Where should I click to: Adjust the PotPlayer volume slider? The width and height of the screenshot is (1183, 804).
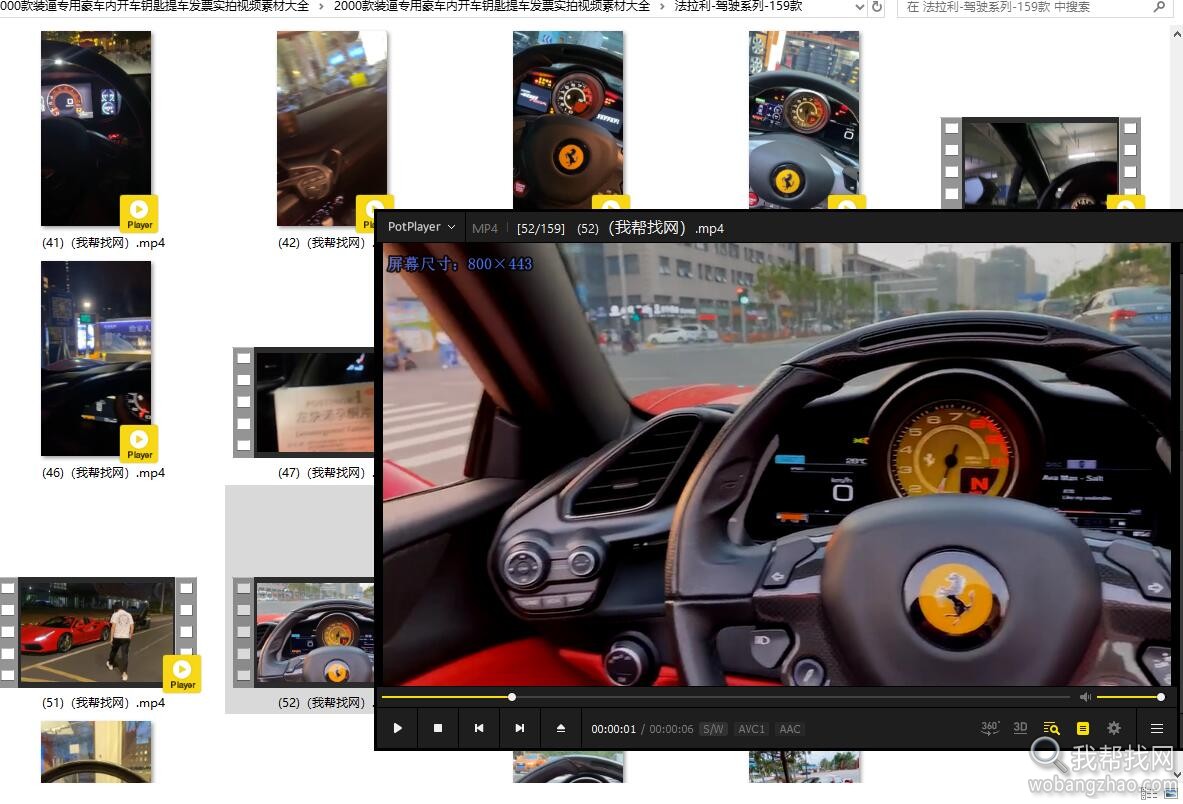point(1129,697)
